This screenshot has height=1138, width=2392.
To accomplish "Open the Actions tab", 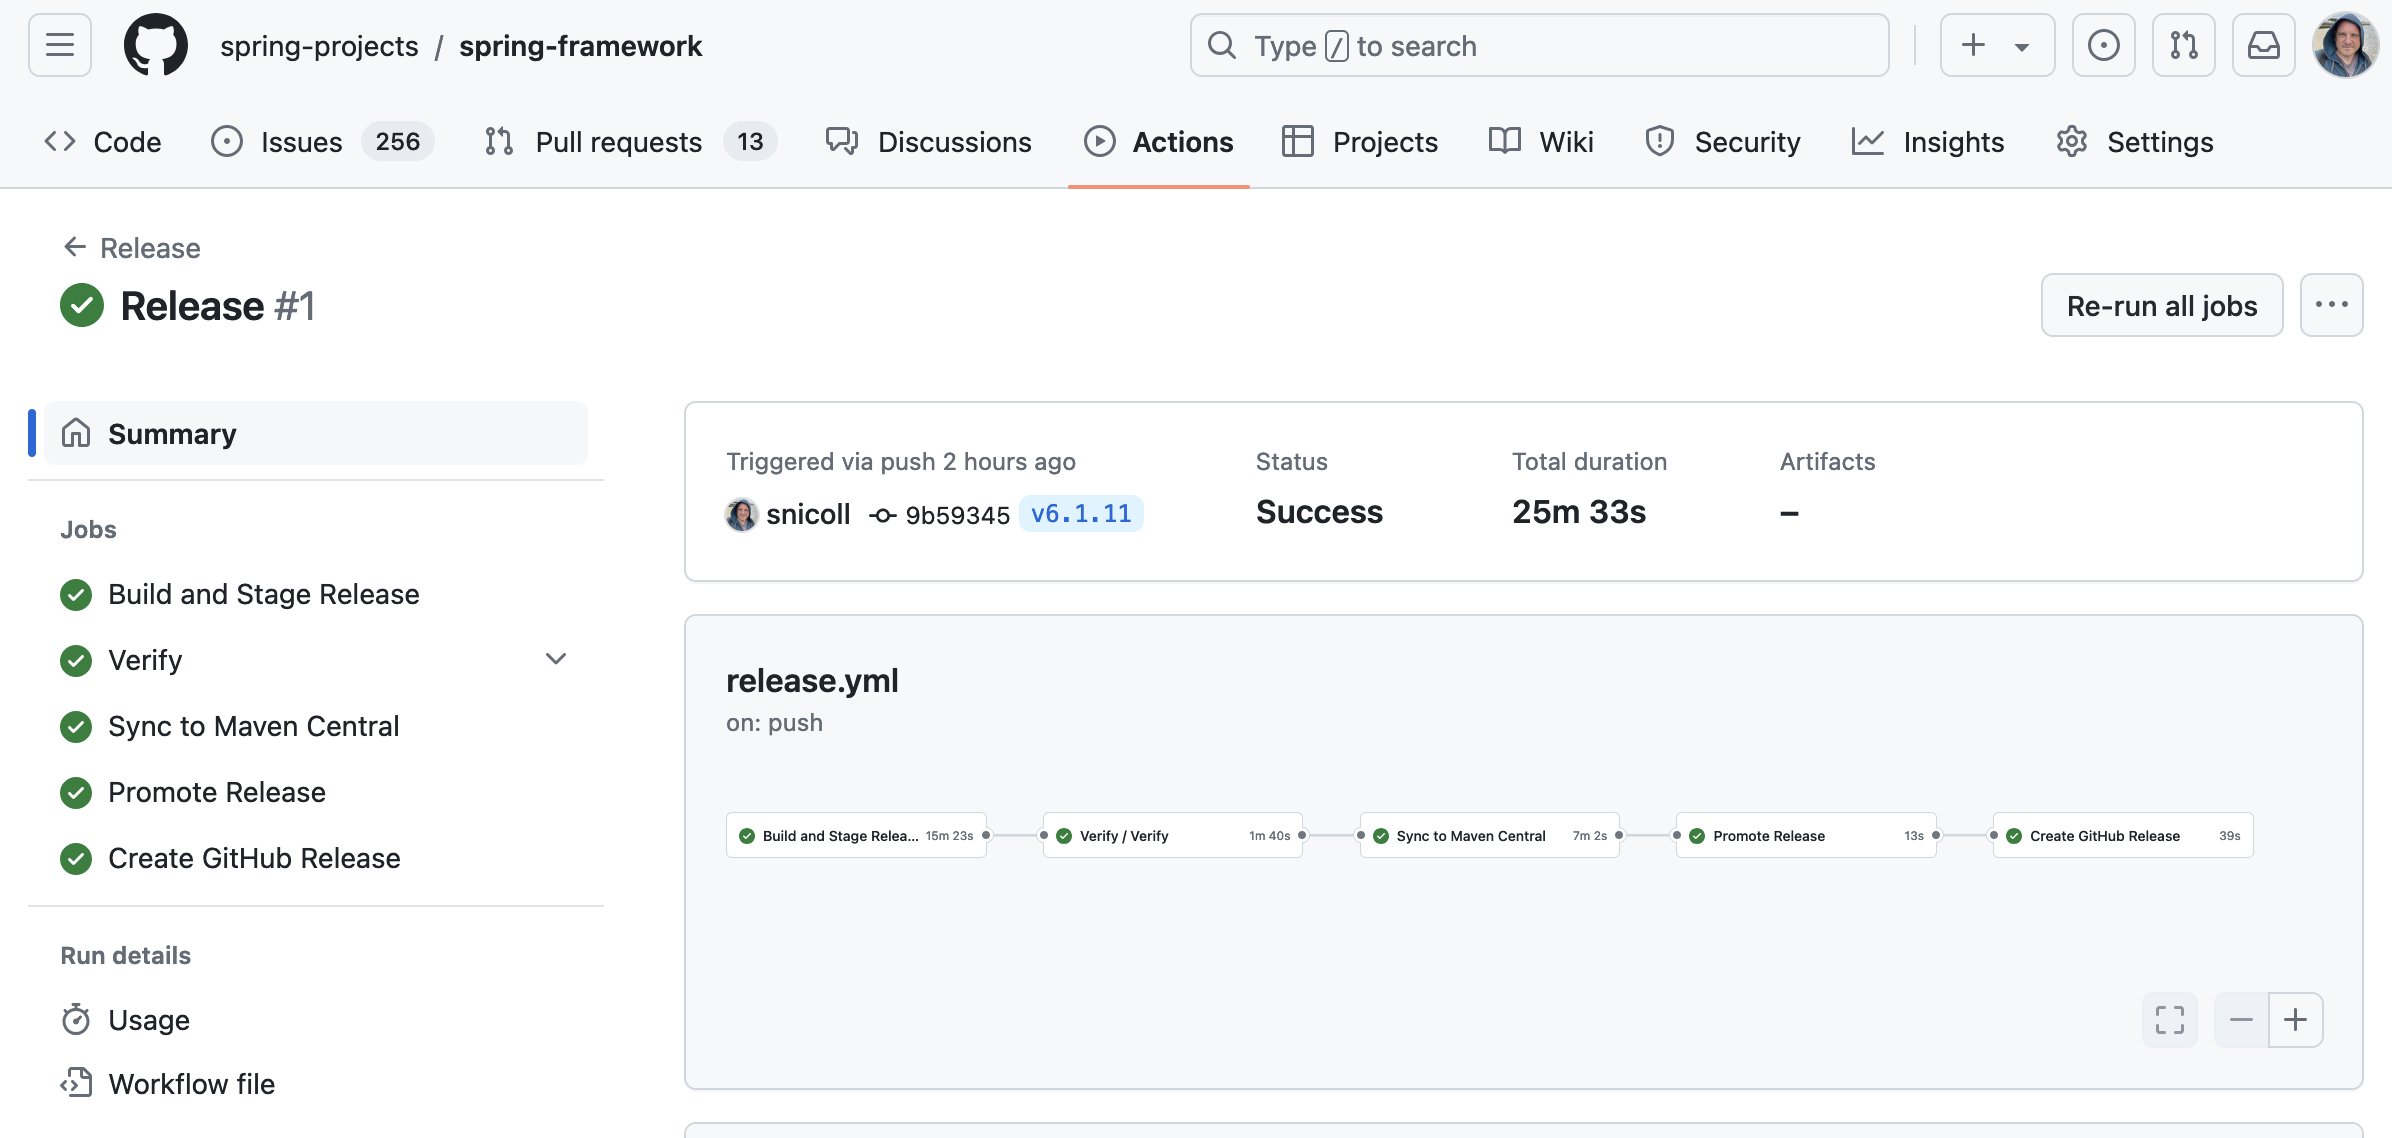I will coord(1159,142).
